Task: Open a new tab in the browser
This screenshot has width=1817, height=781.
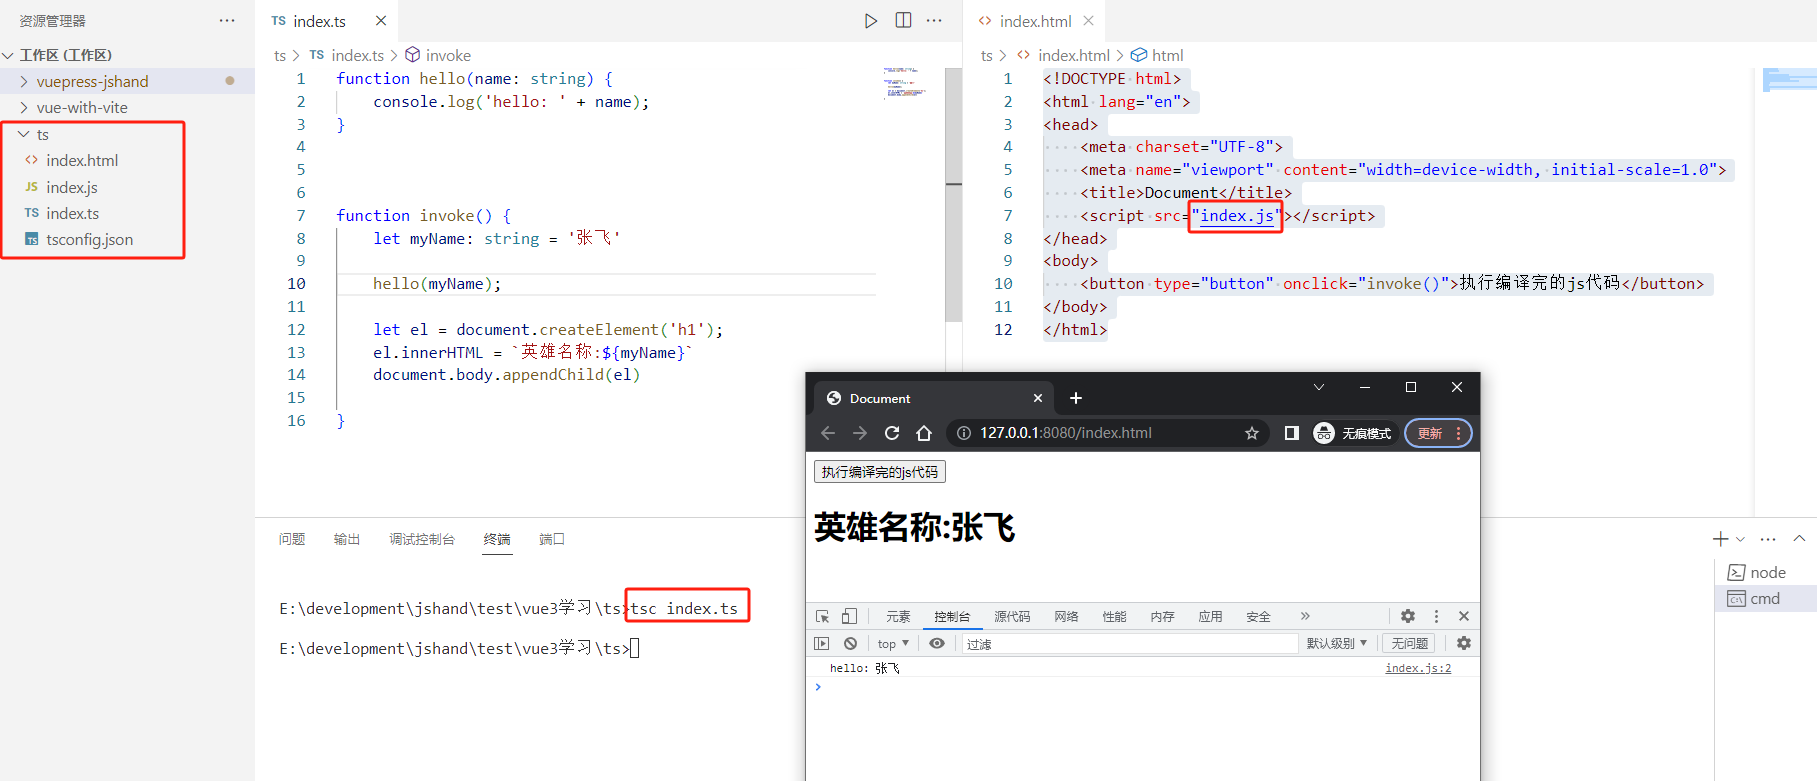Action: 1076,398
